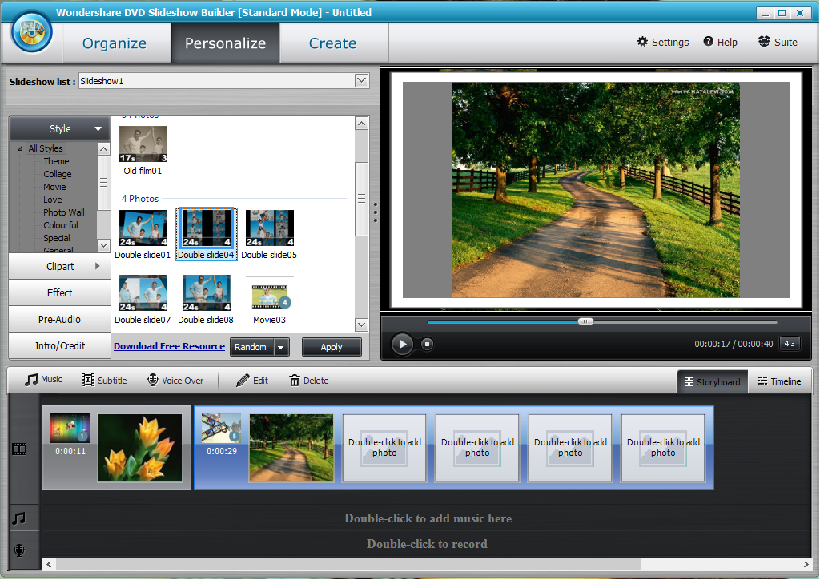Open the Intro/Credit panel
819x579 pixels.
point(60,346)
